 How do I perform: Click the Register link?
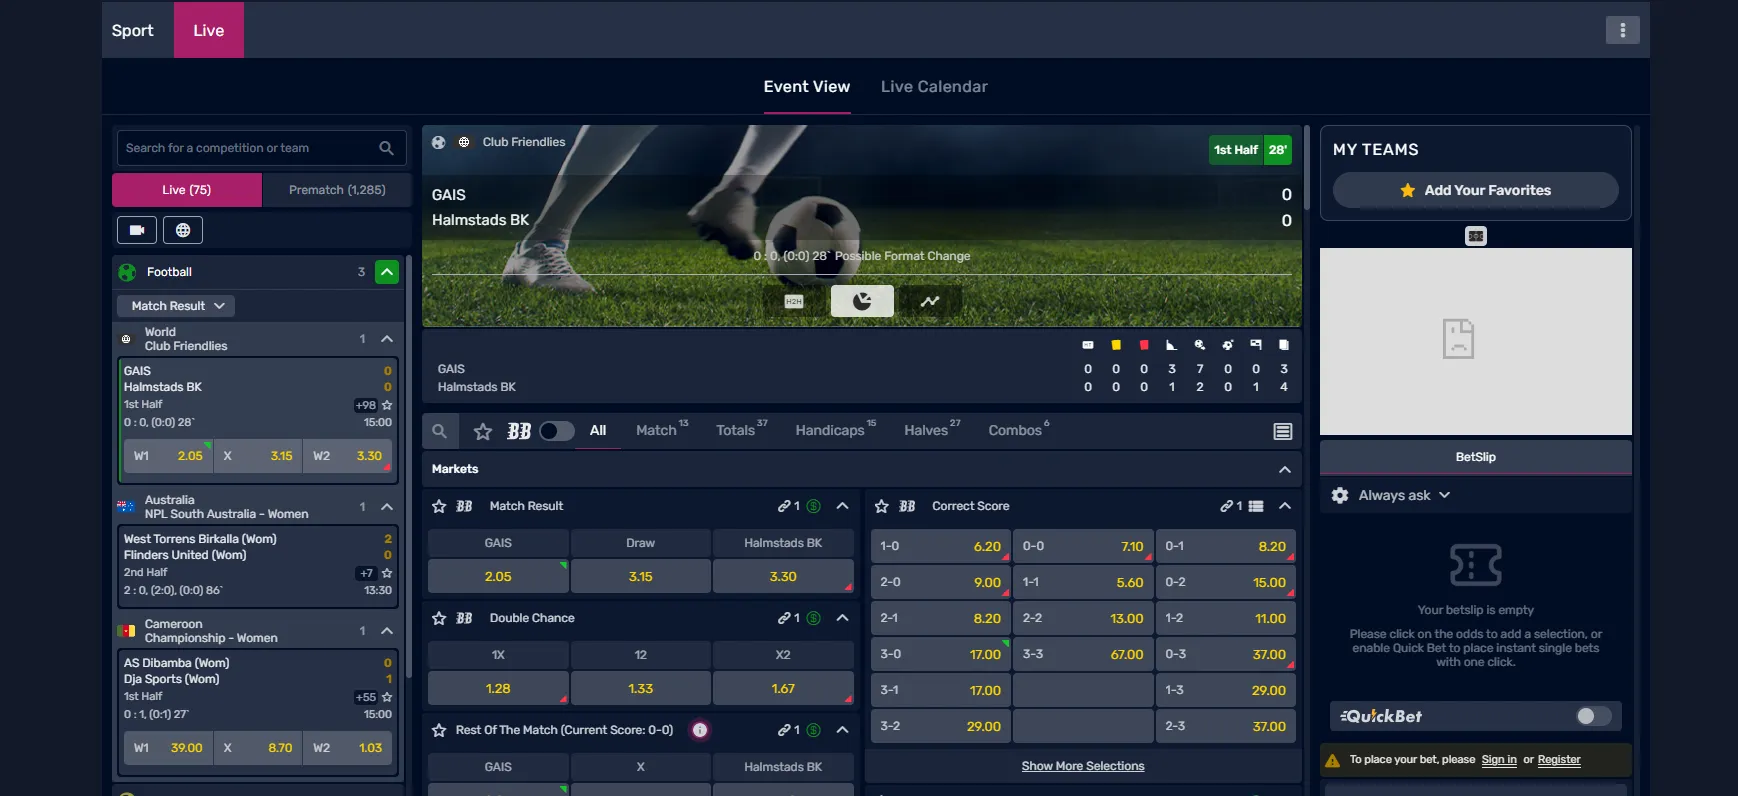click(1559, 760)
